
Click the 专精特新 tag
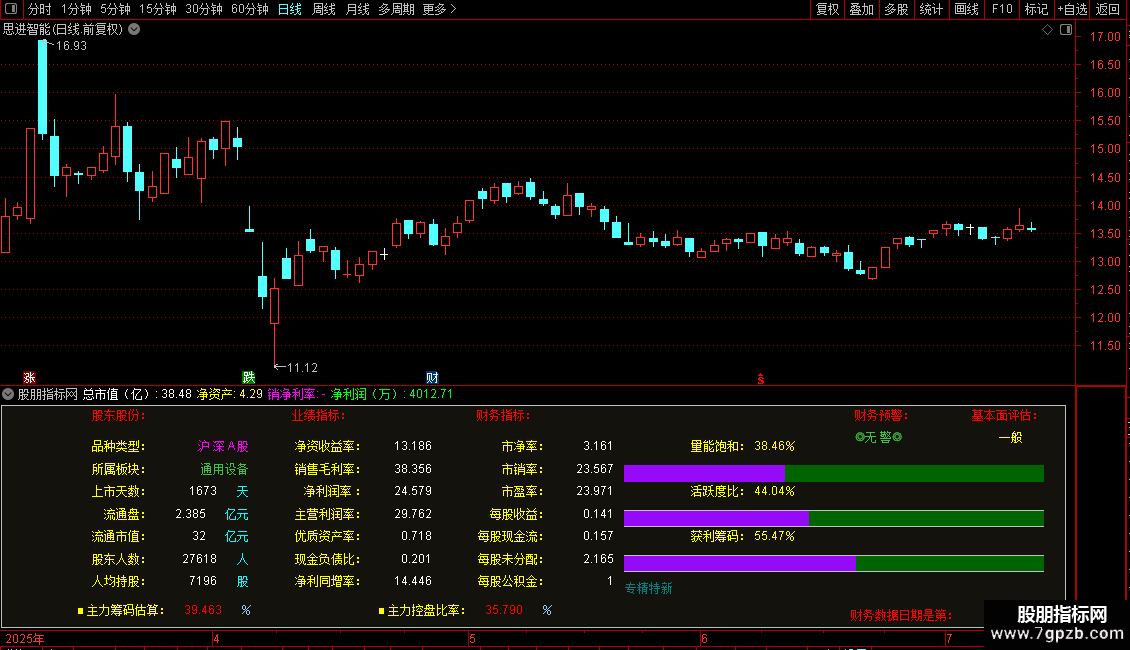tap(649, 589)
